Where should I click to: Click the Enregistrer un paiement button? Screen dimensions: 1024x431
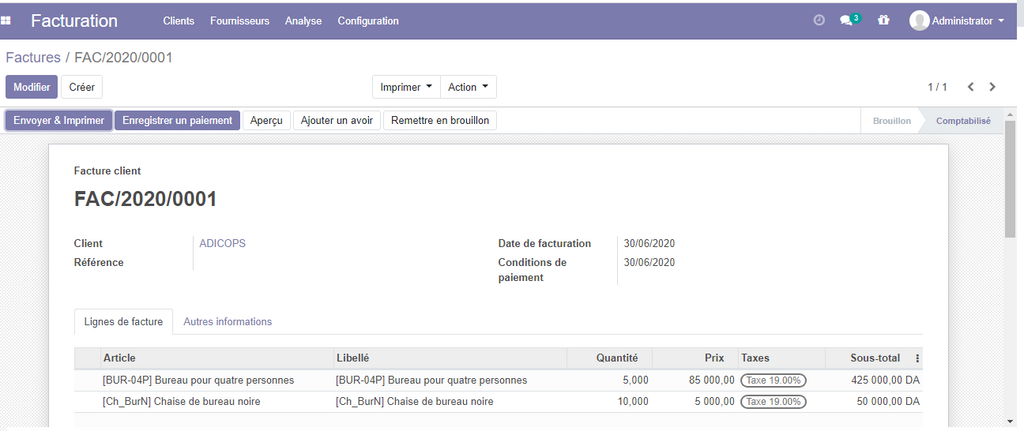coord(176,120)
